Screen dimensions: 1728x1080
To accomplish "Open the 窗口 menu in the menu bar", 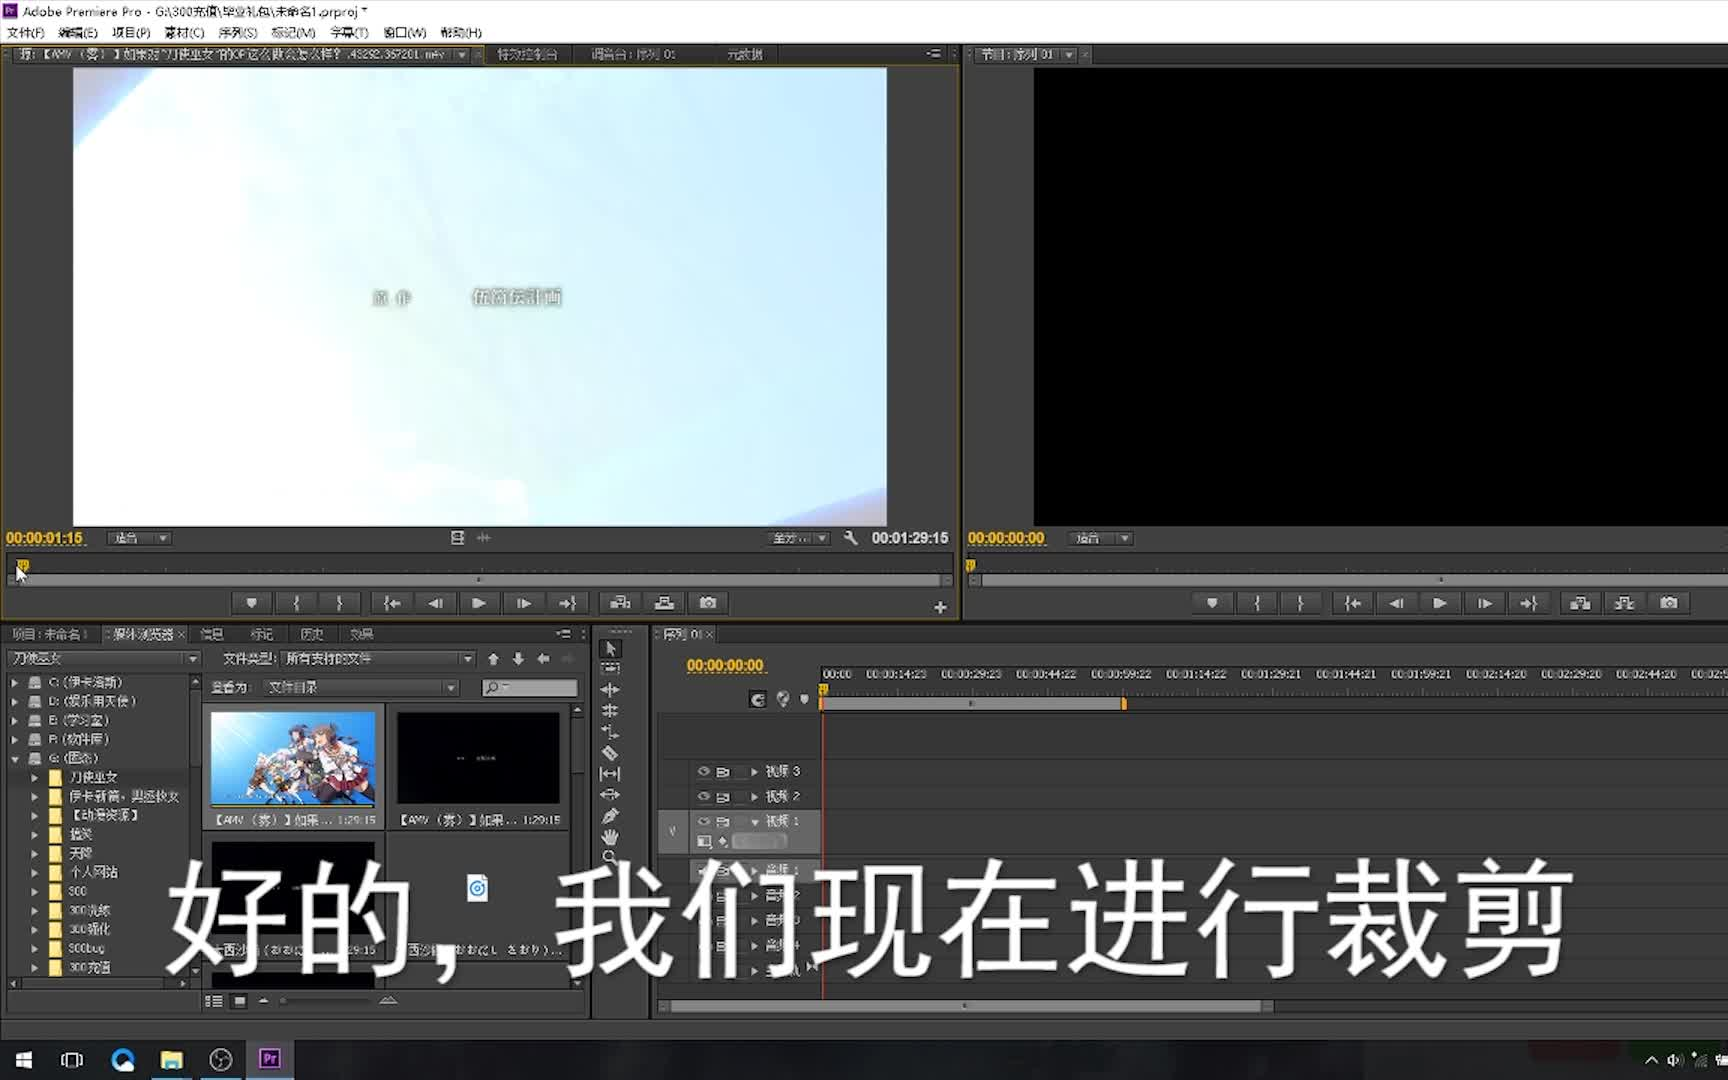I will pyautogui.click(x=405, y=32).
